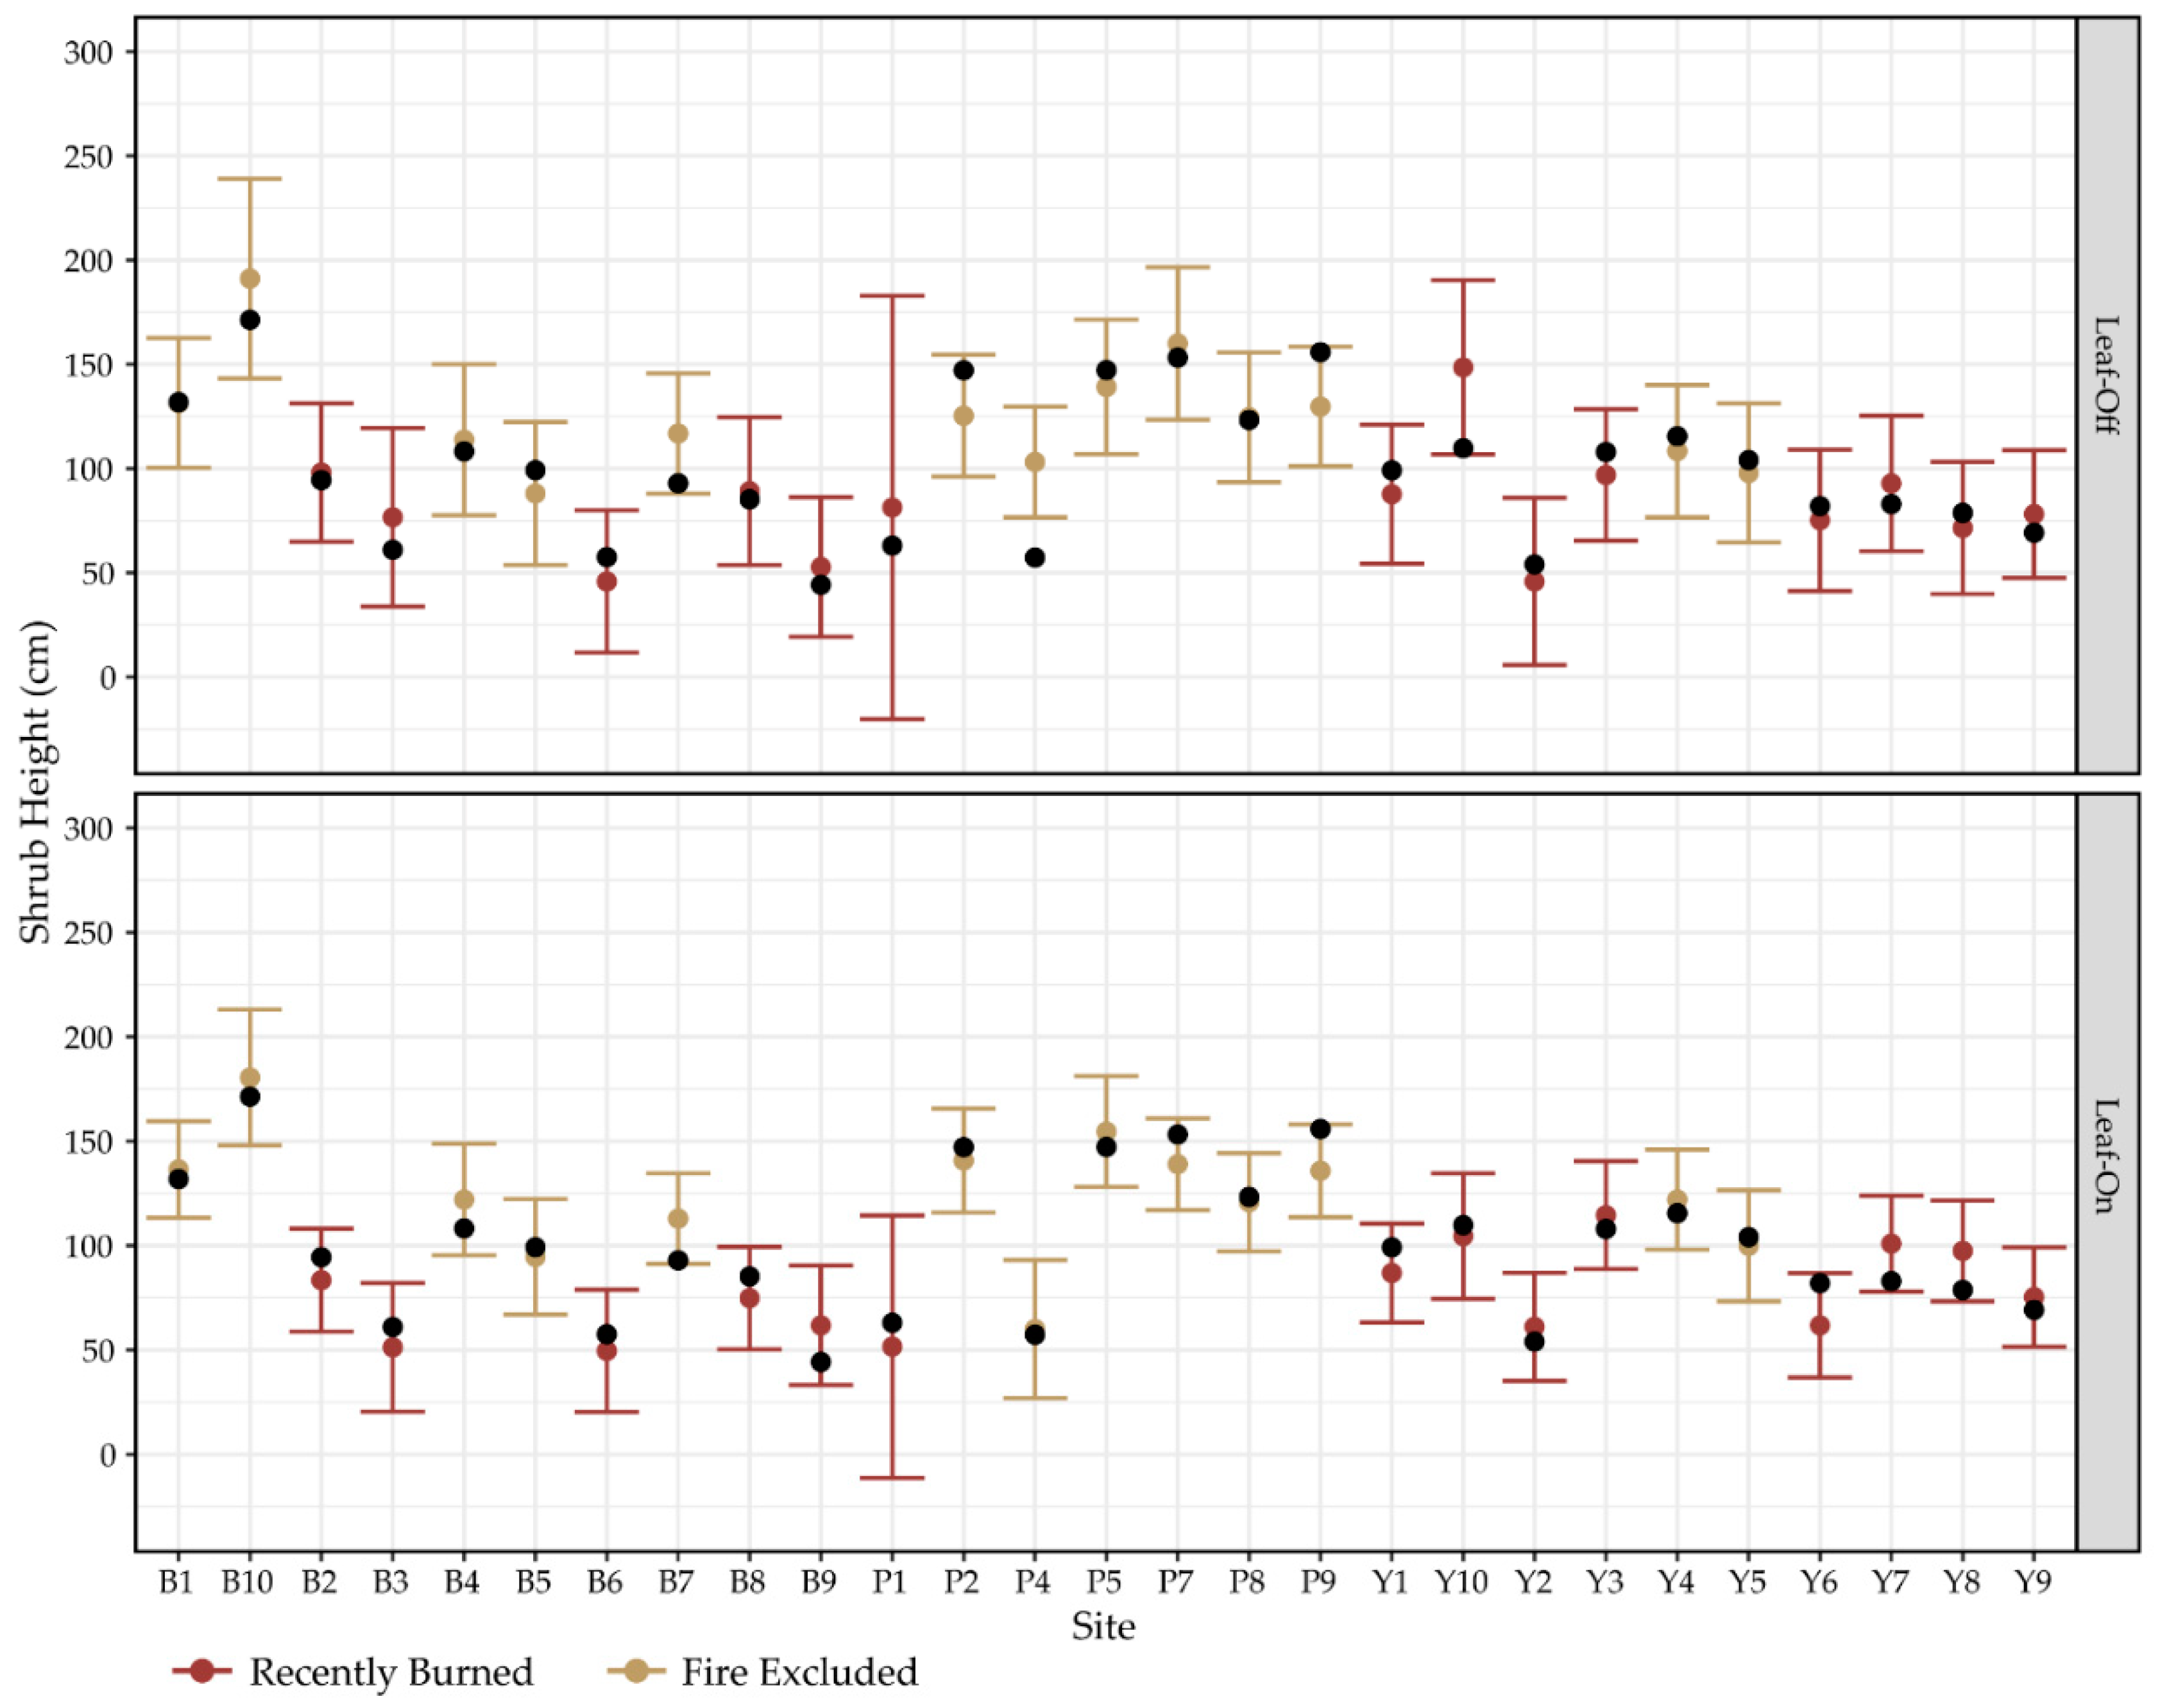The width and height of the screenshot is (2160, 1708).
Task: Click red Y6 point in Leaf-On panel
Action: coord(1820,1326)
